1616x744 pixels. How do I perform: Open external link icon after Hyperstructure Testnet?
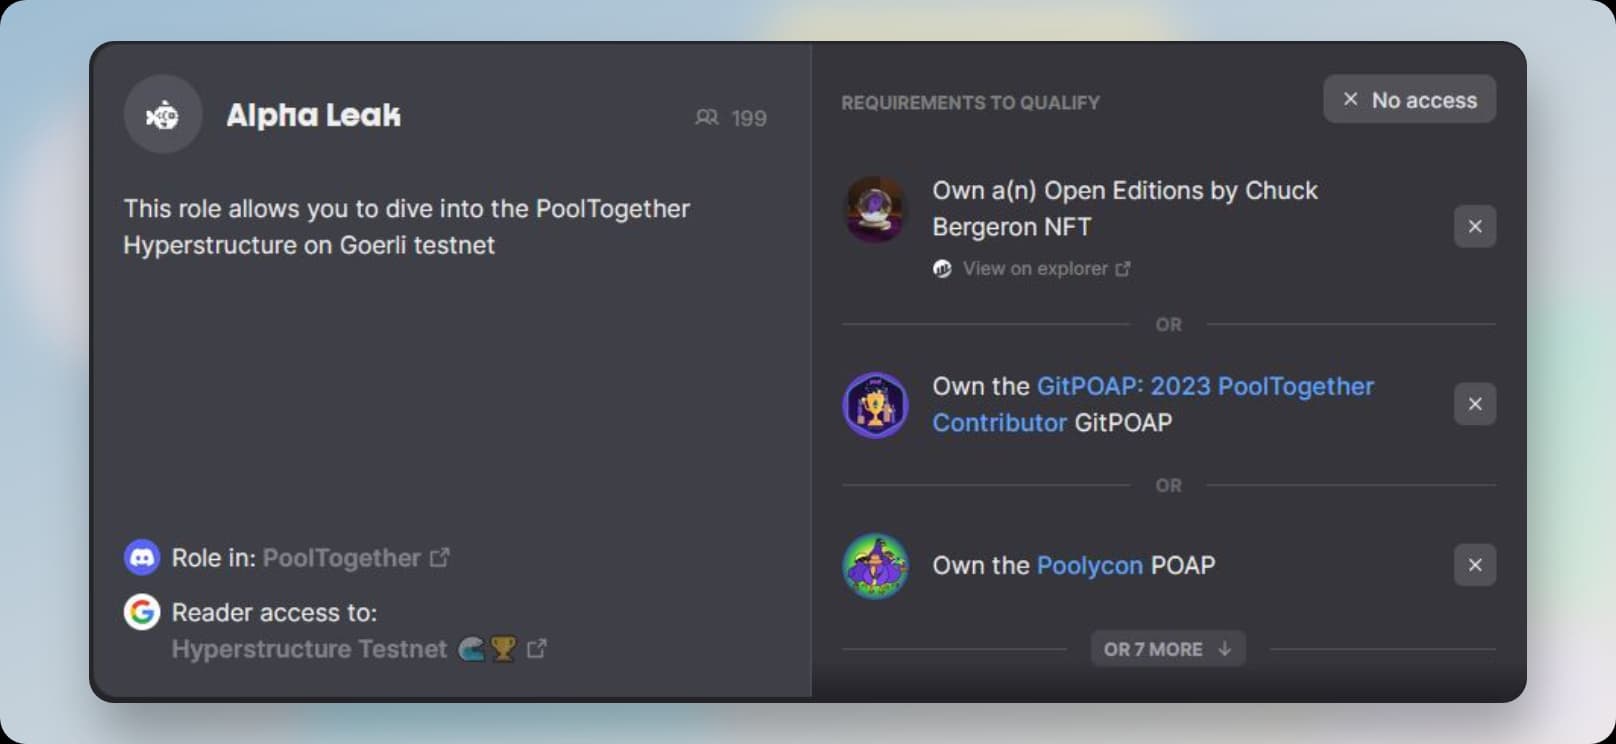coord(537,649)
